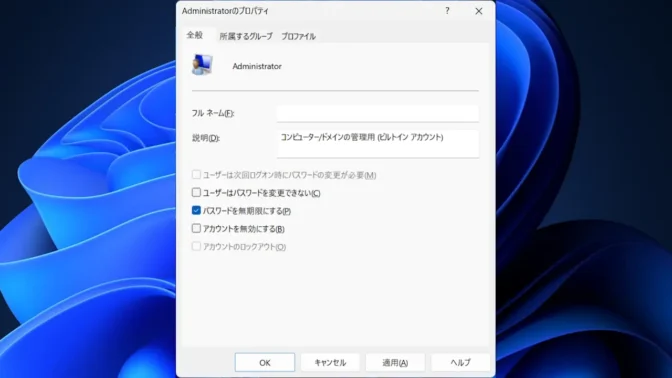
Task: Select the Administrator name text
Action: click(x=257, y=66)
